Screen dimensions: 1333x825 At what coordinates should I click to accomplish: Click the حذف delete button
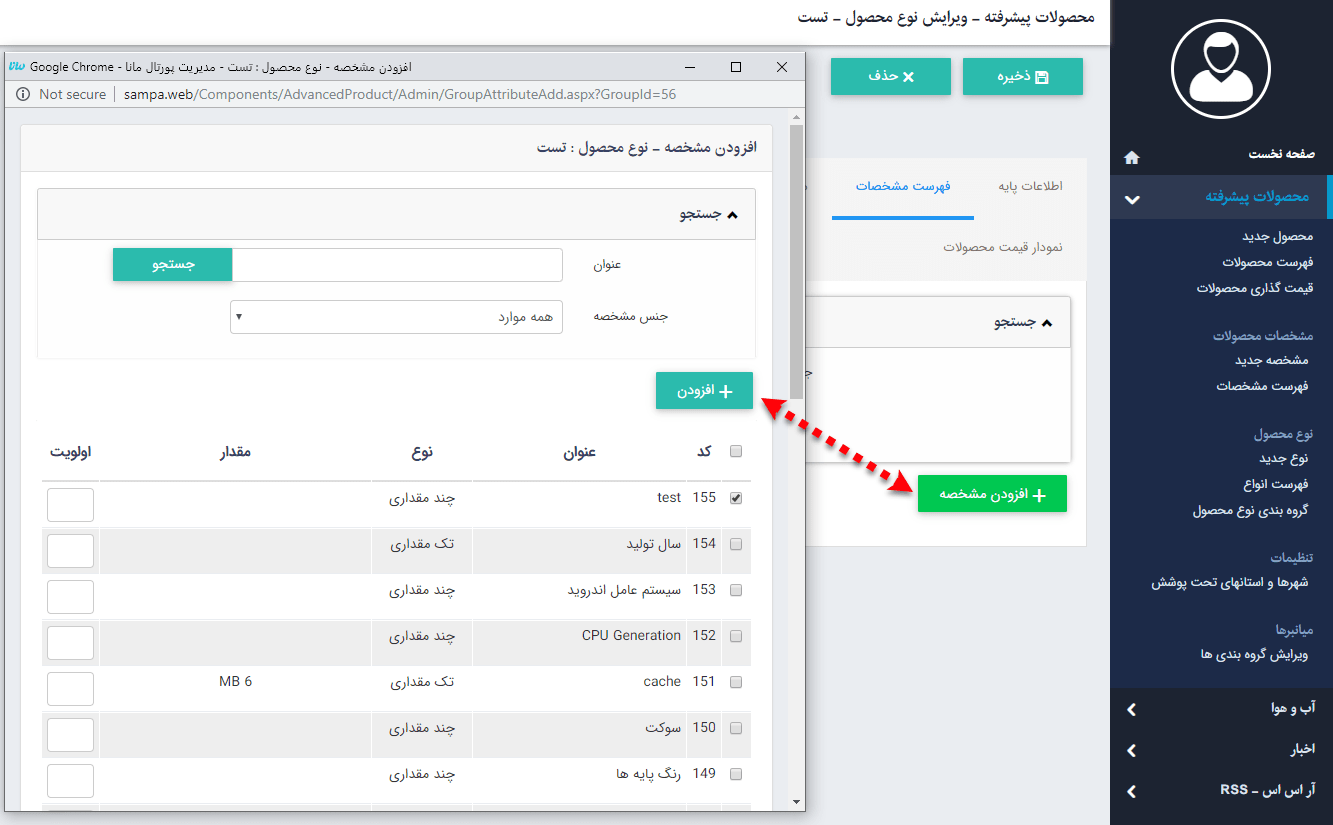890,77
